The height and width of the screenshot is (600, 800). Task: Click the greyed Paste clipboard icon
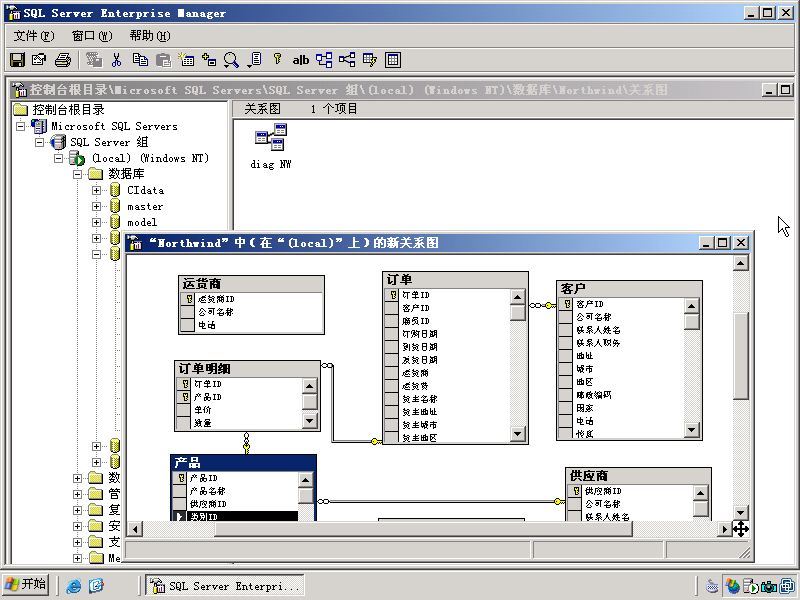click(163, 60)
